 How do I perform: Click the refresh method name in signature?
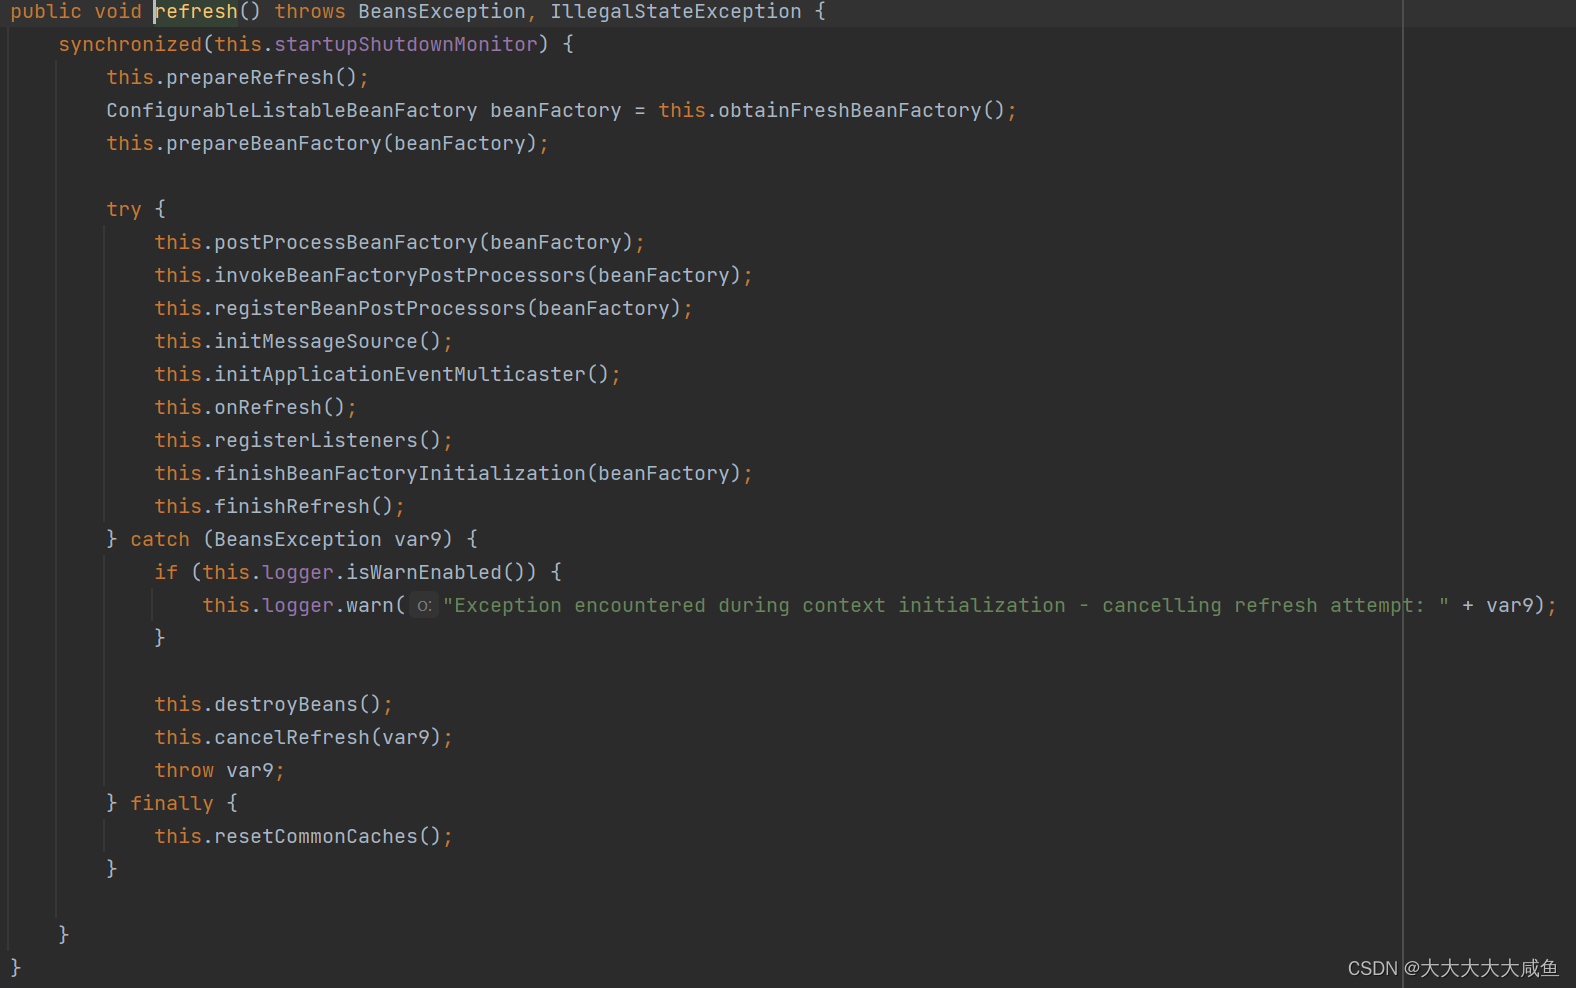pyautogui.click(x=197, y=12)
